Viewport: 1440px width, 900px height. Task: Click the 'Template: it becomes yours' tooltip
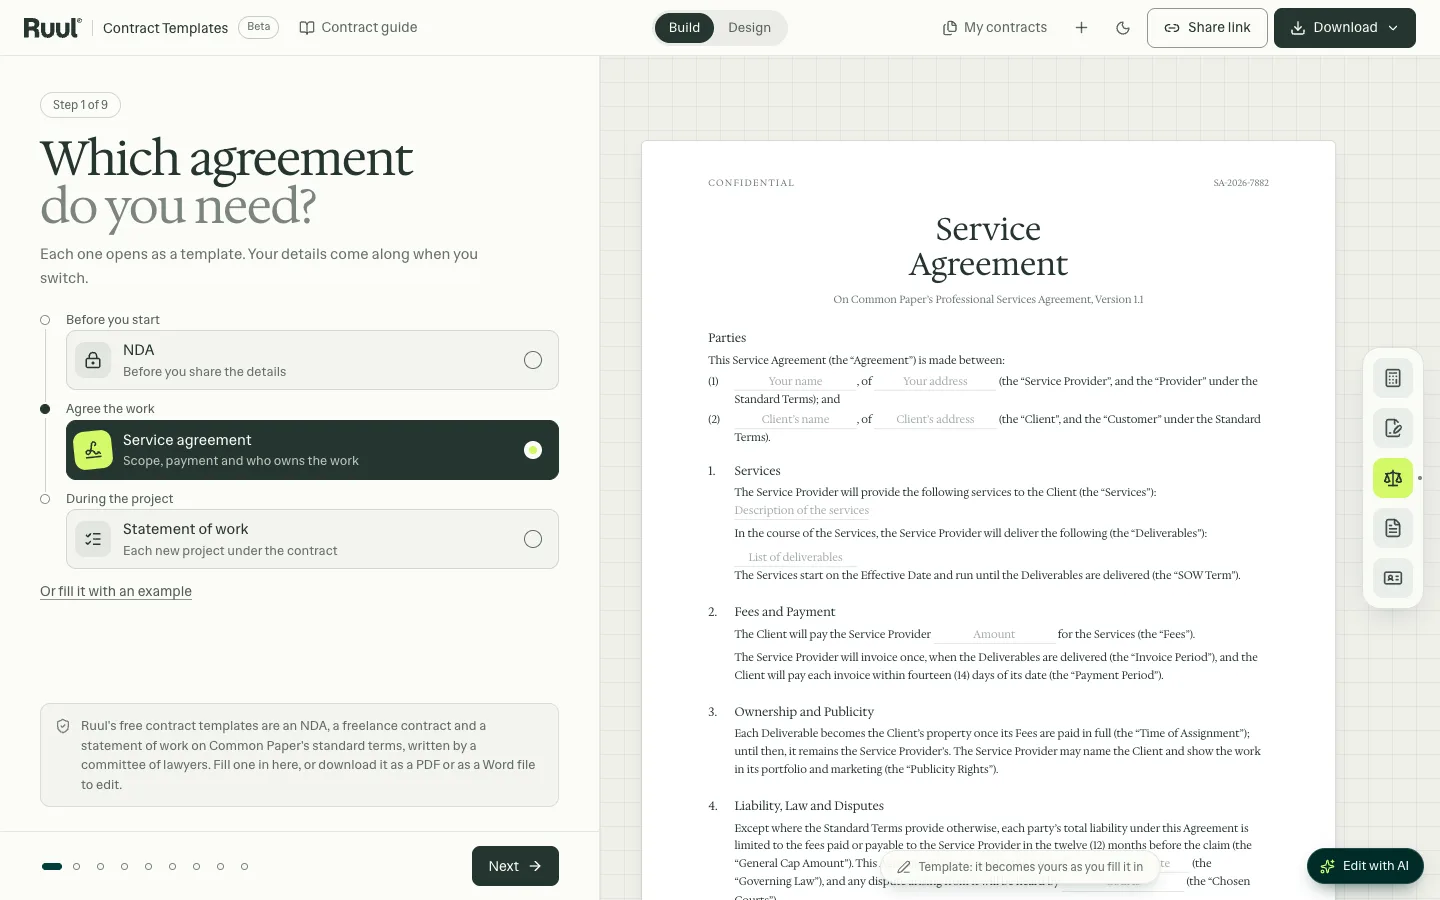[1020, 867]
